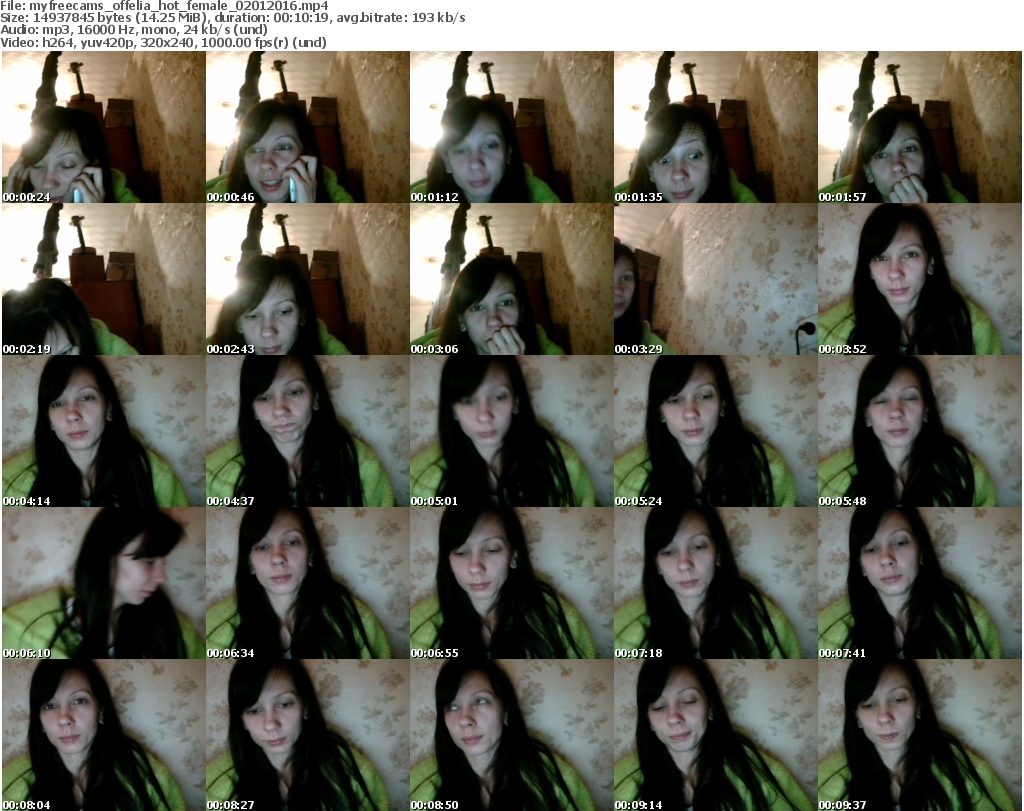Click the thumbnail stamped 00:09:37

pos(920,735)
